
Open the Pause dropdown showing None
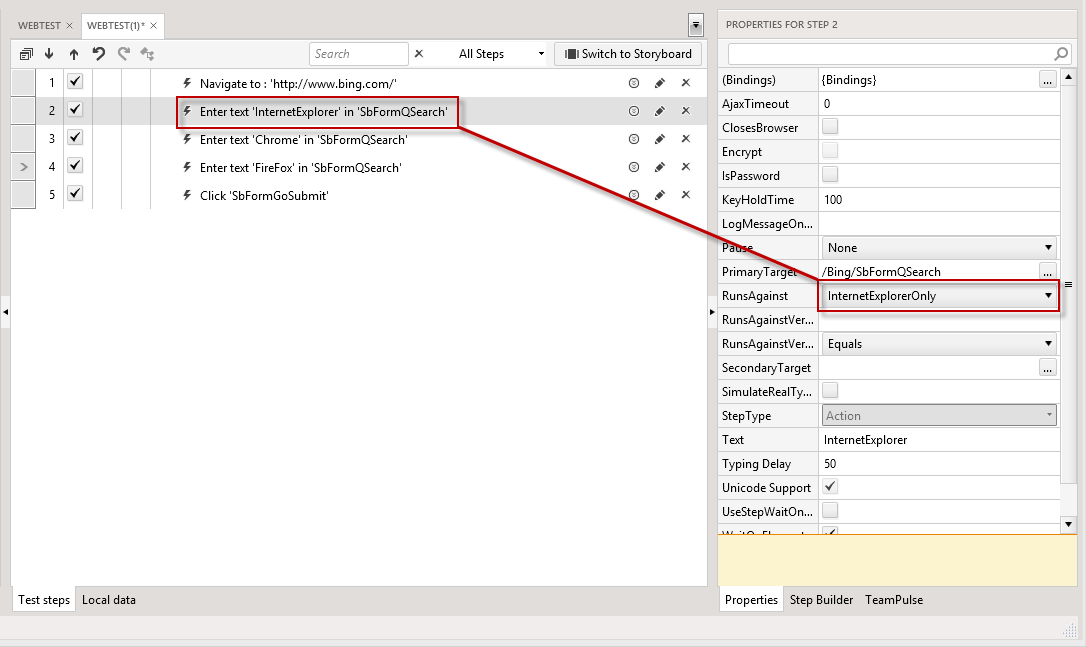pos(939,248)
